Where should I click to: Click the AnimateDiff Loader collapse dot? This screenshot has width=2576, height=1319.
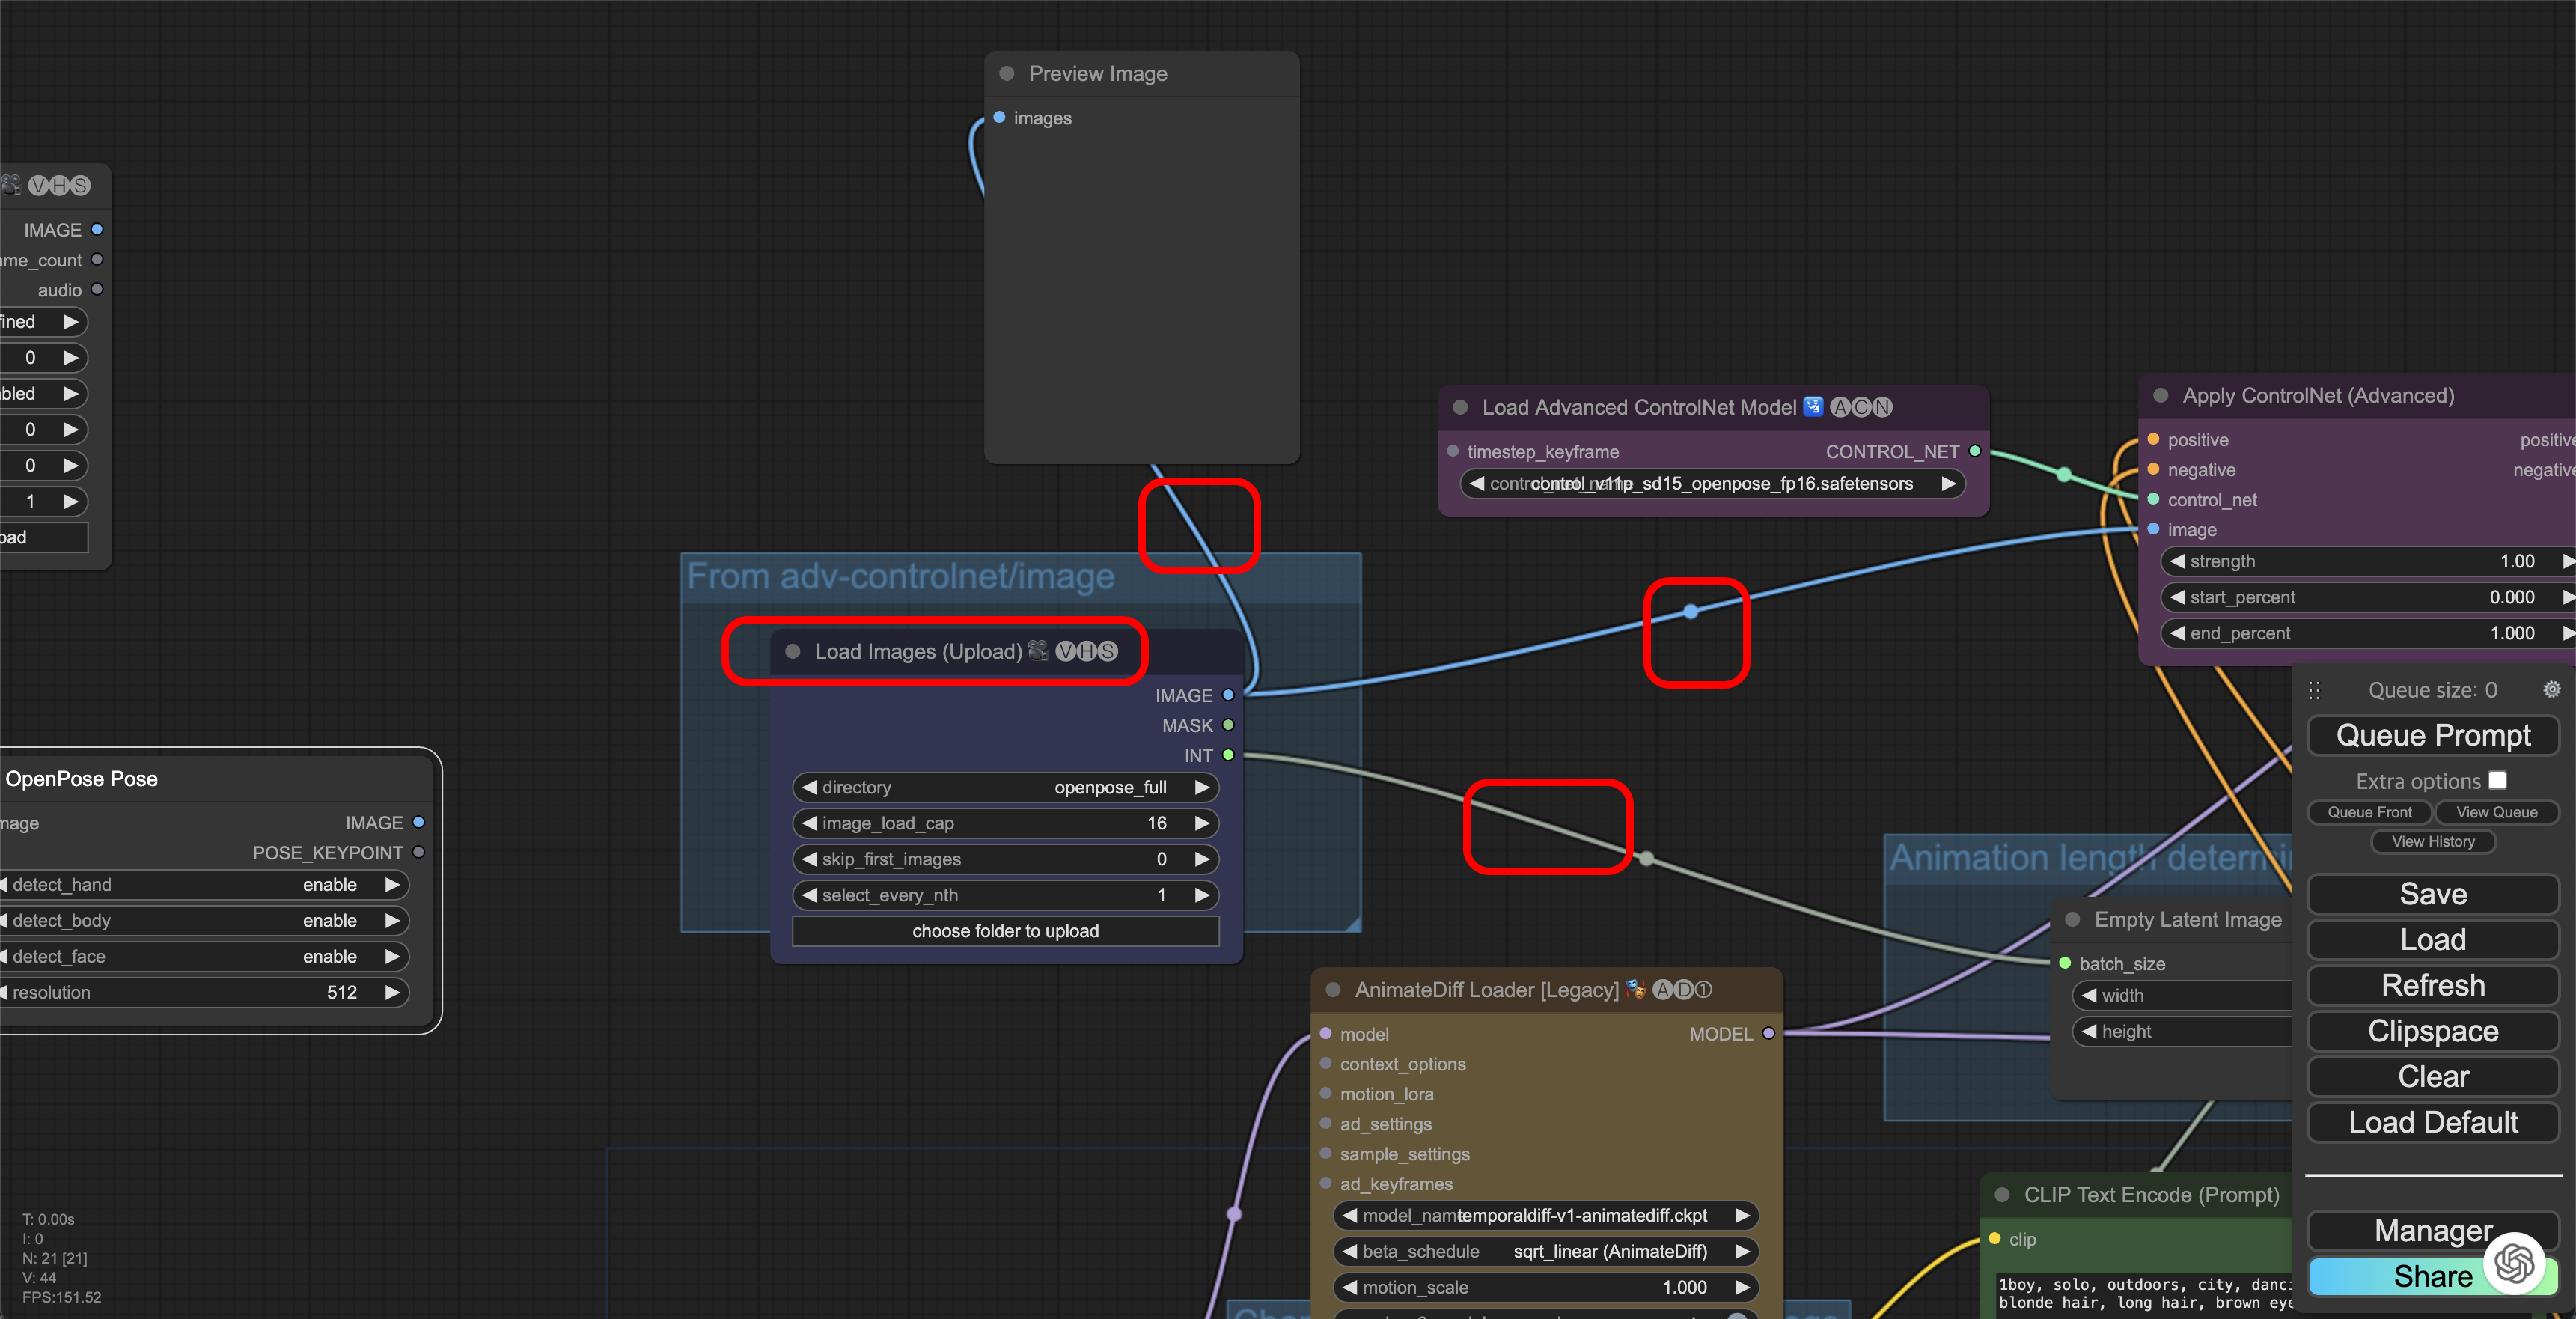coord(1333,990)
